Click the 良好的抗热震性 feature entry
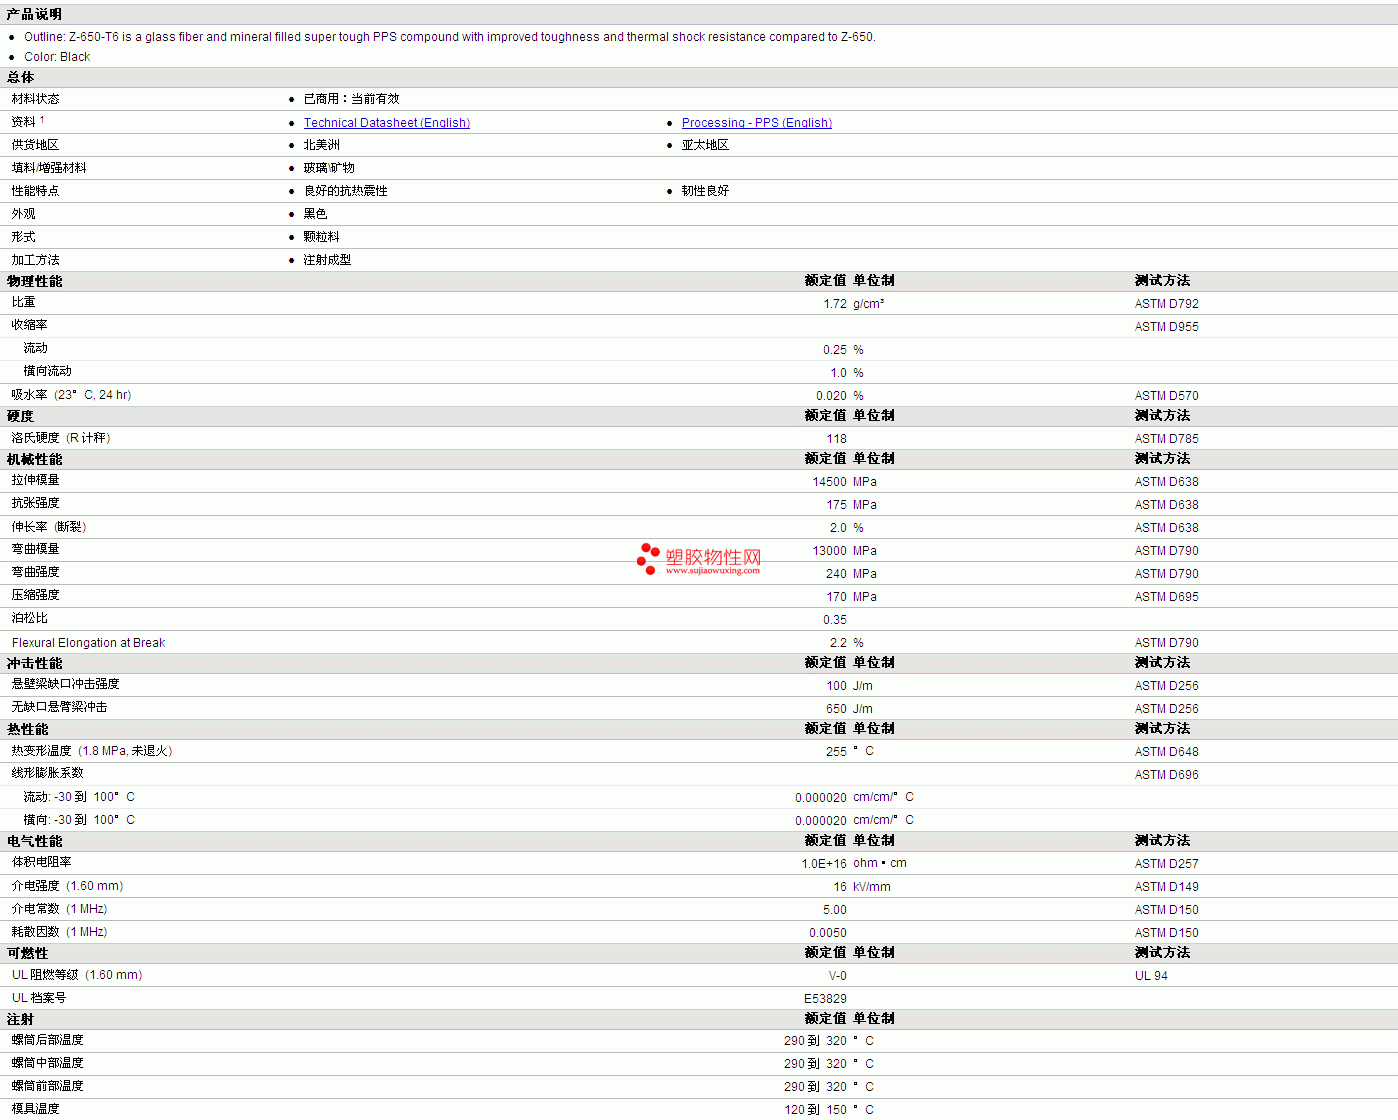This screenshot has height=1120, width=1398. [x=346, y=191]
